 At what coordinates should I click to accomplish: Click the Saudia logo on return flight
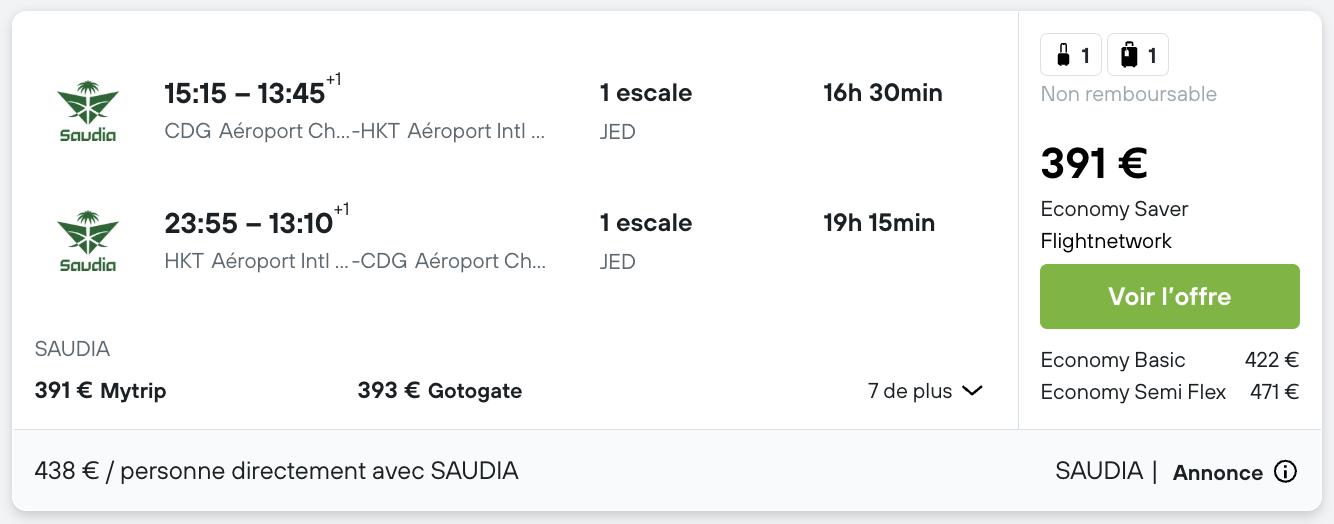[88, 241]
